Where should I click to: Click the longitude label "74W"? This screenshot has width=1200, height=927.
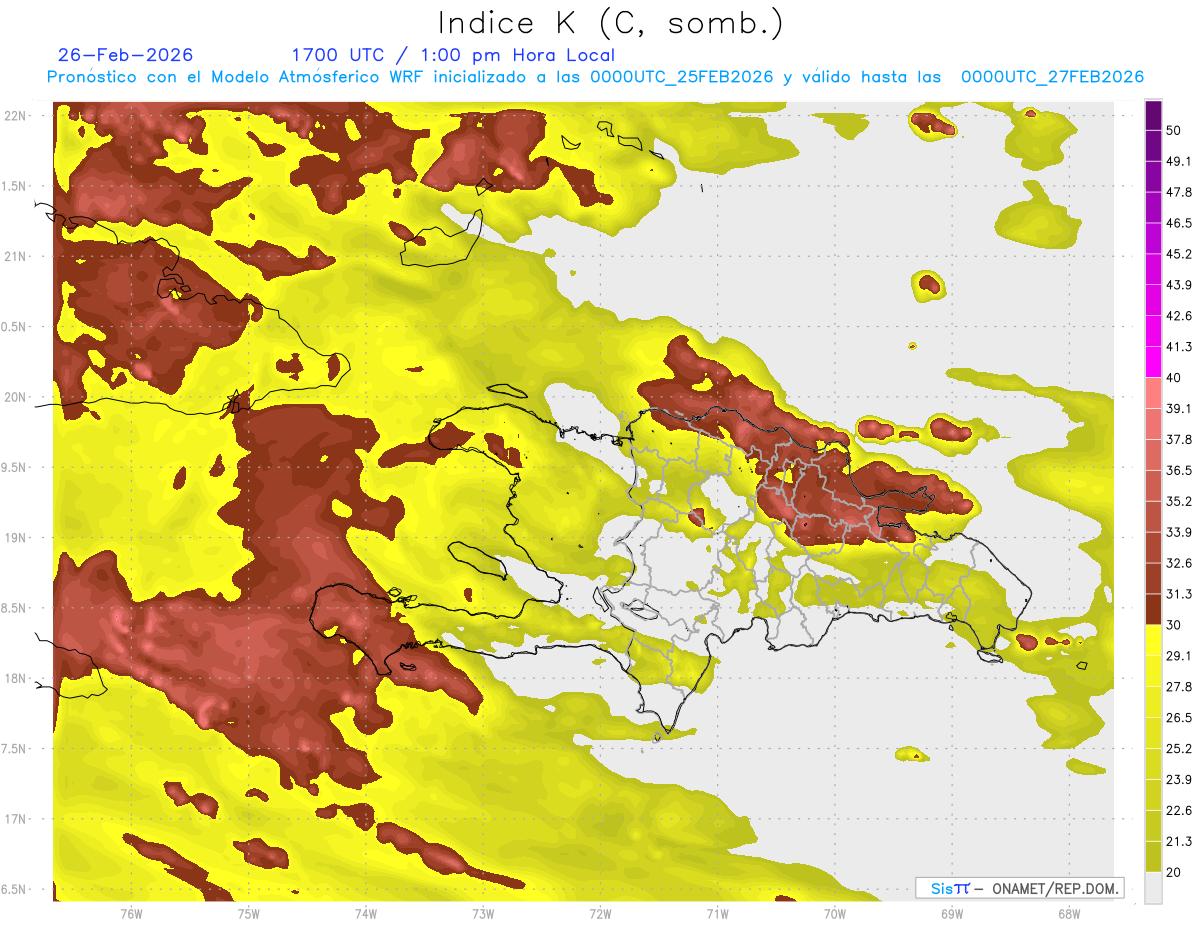[x=365, y=914]
